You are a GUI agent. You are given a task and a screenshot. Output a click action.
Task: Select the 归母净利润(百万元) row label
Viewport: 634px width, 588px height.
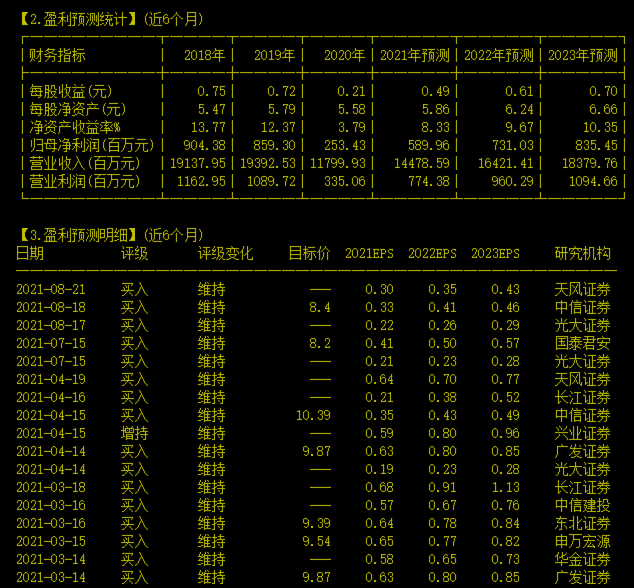91,145
